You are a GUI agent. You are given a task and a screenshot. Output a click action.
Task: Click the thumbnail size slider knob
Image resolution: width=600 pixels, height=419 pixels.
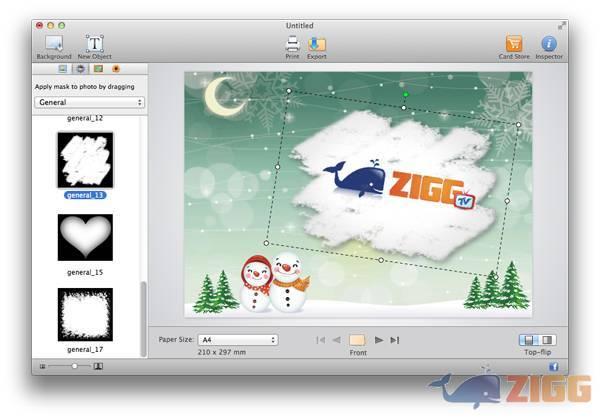[74, 367]
